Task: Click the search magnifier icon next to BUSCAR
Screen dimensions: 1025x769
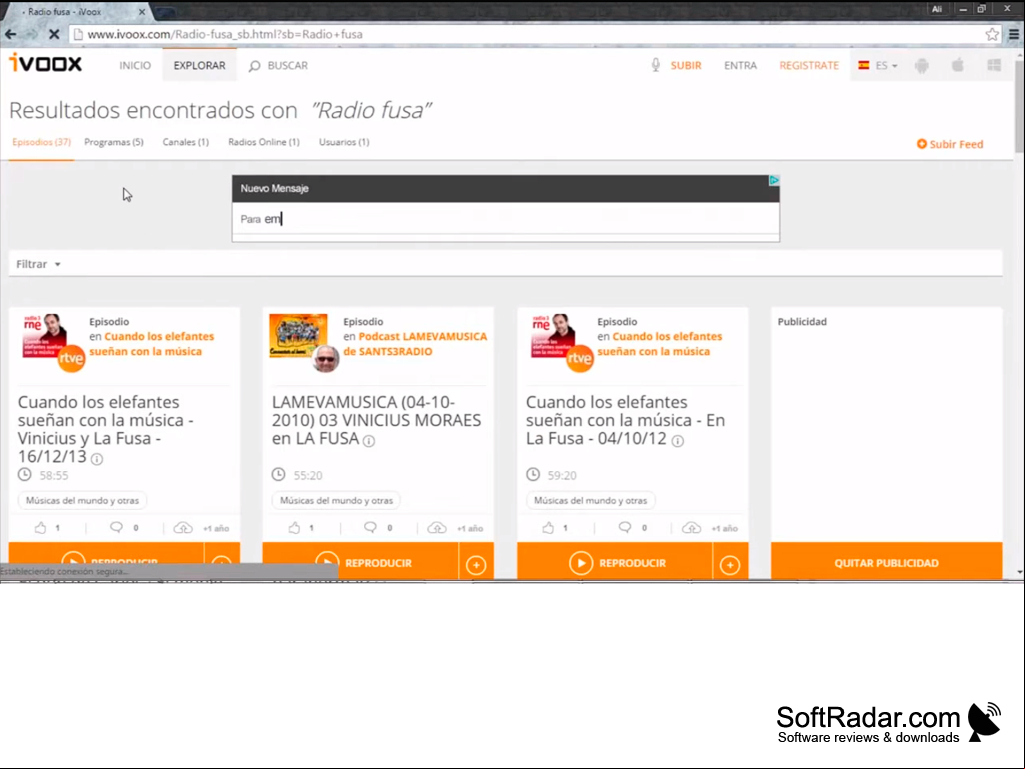Action: click(x=254, y=65)
